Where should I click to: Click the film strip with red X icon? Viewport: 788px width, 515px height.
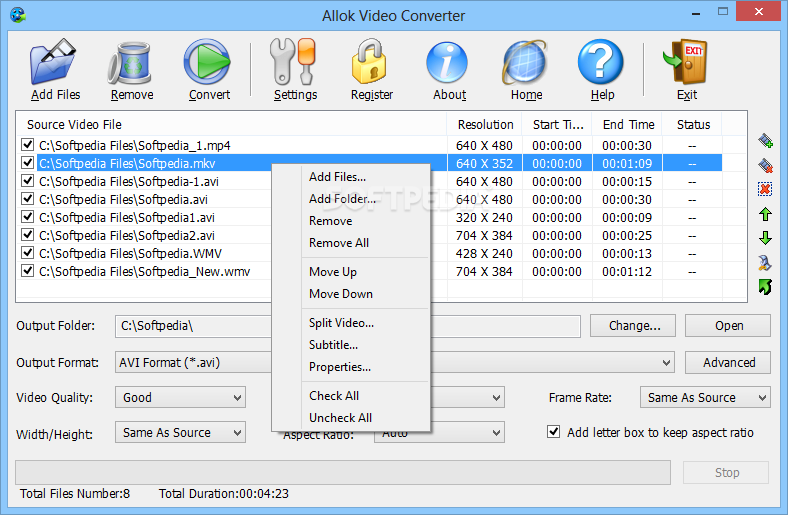(x=765, y=165)
